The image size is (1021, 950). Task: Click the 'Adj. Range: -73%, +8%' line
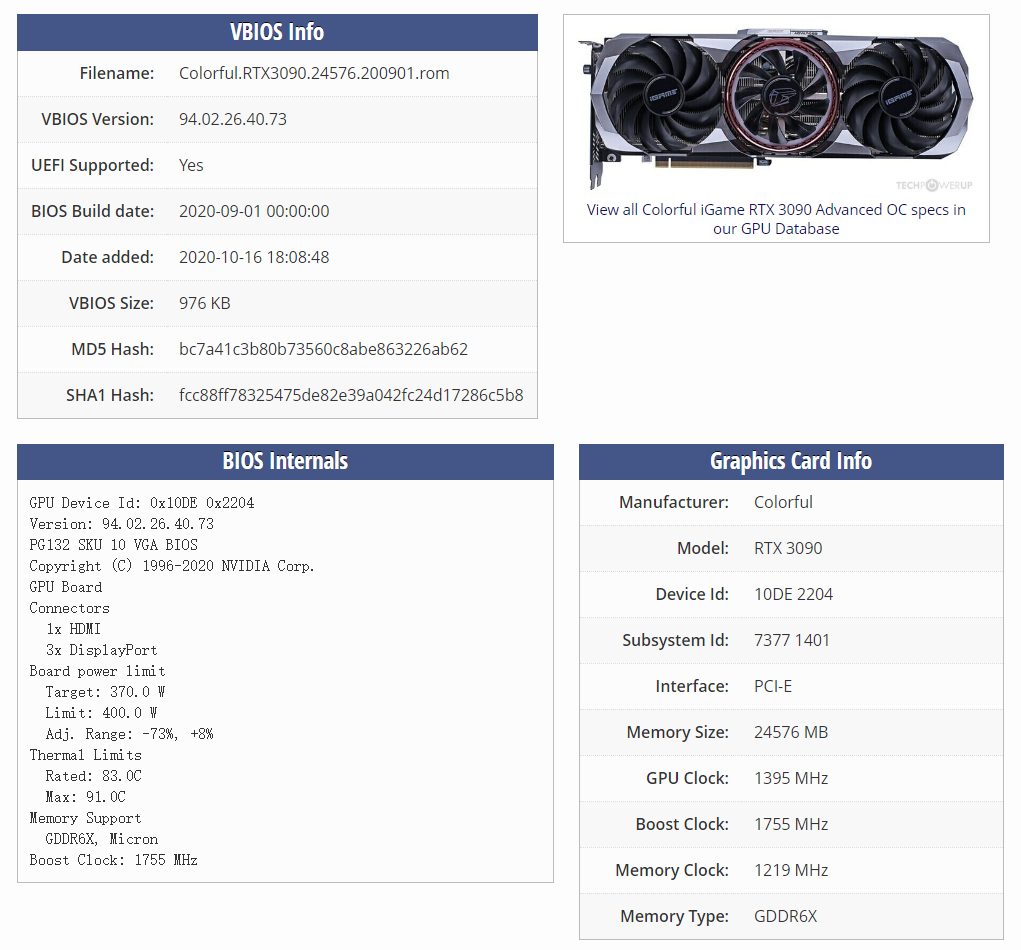(129, 734)
